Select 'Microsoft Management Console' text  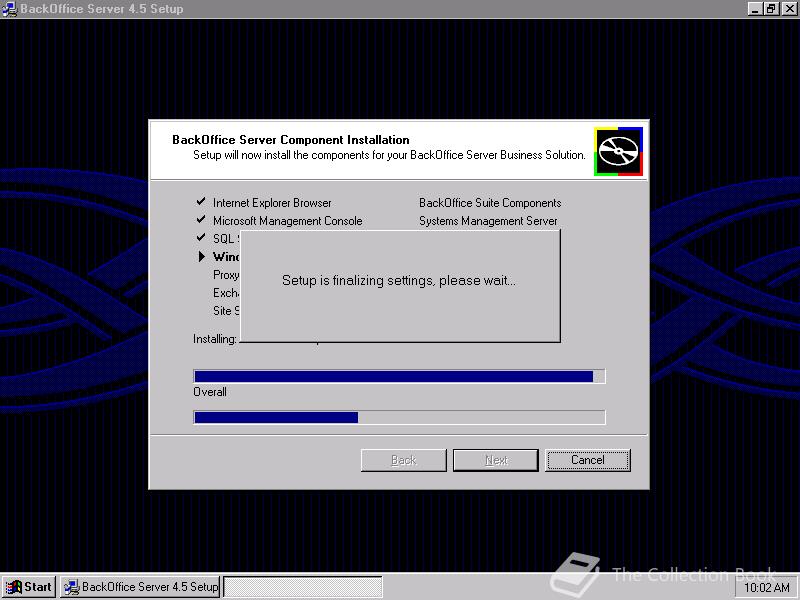[287, 221]
